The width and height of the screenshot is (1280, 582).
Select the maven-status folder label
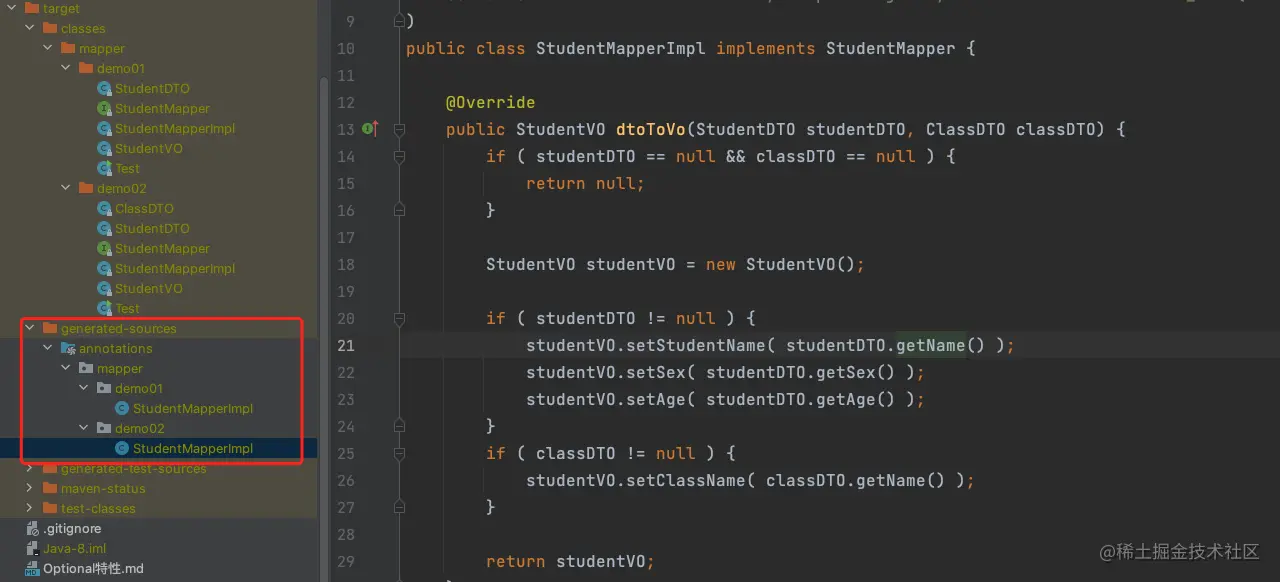click(x=103, y=488)
